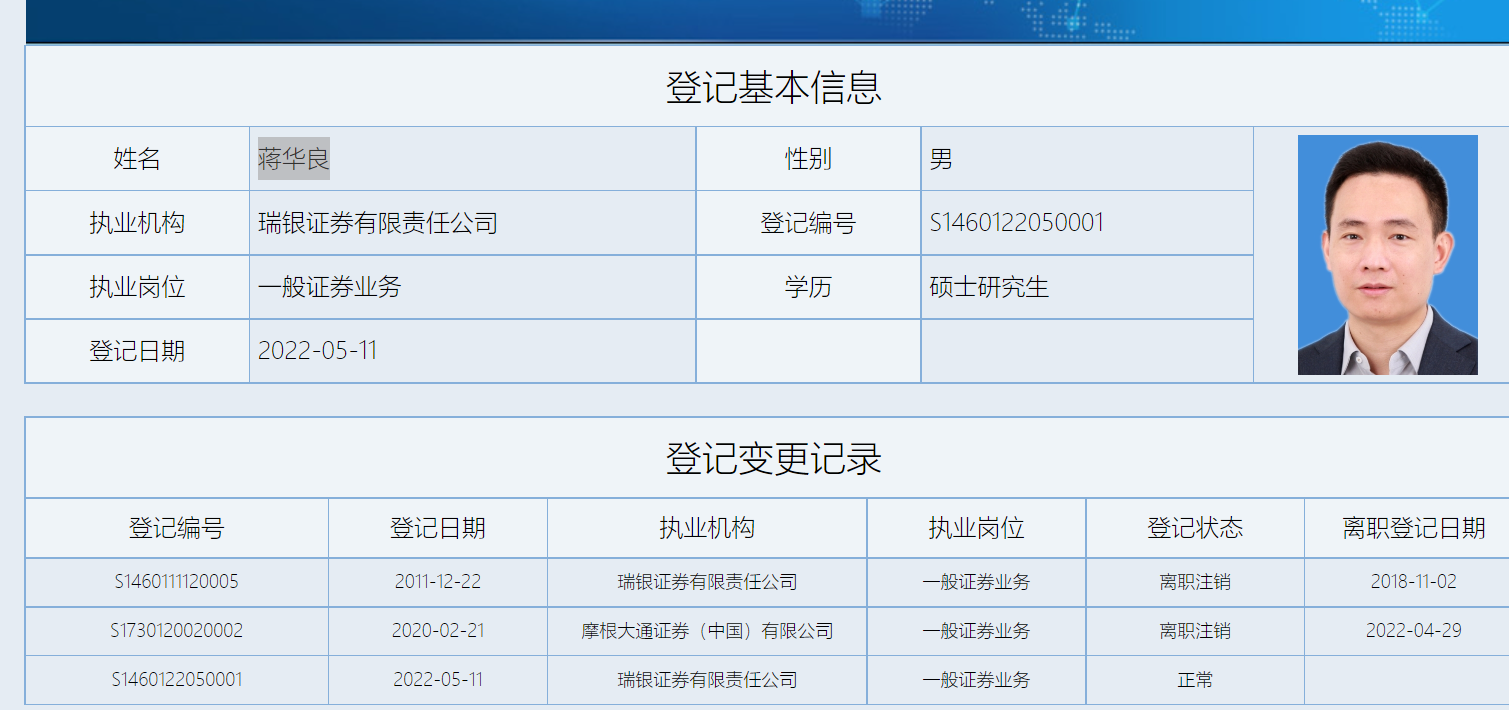1509x710 pixels.
Task: Click the 执业岗位 label in basic info
Action: (x=137, y=287)
